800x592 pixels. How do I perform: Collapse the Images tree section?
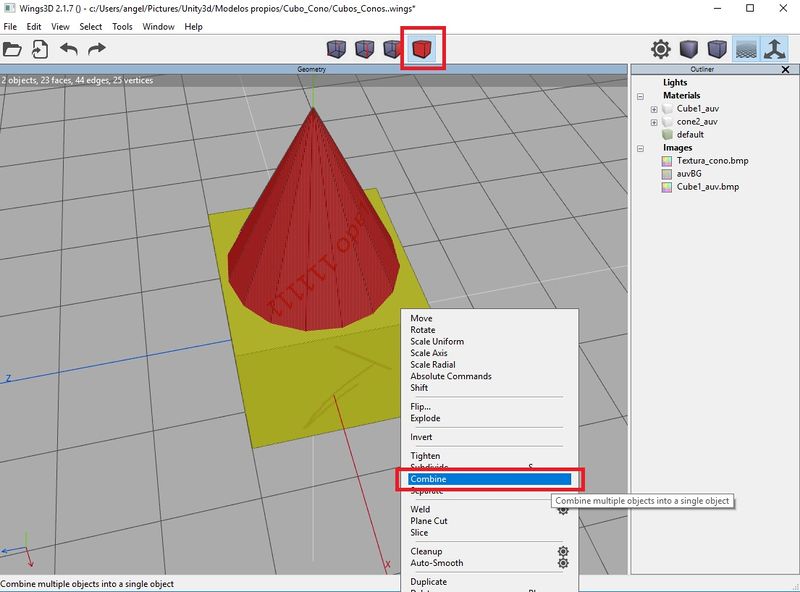[x=640, y=149]
